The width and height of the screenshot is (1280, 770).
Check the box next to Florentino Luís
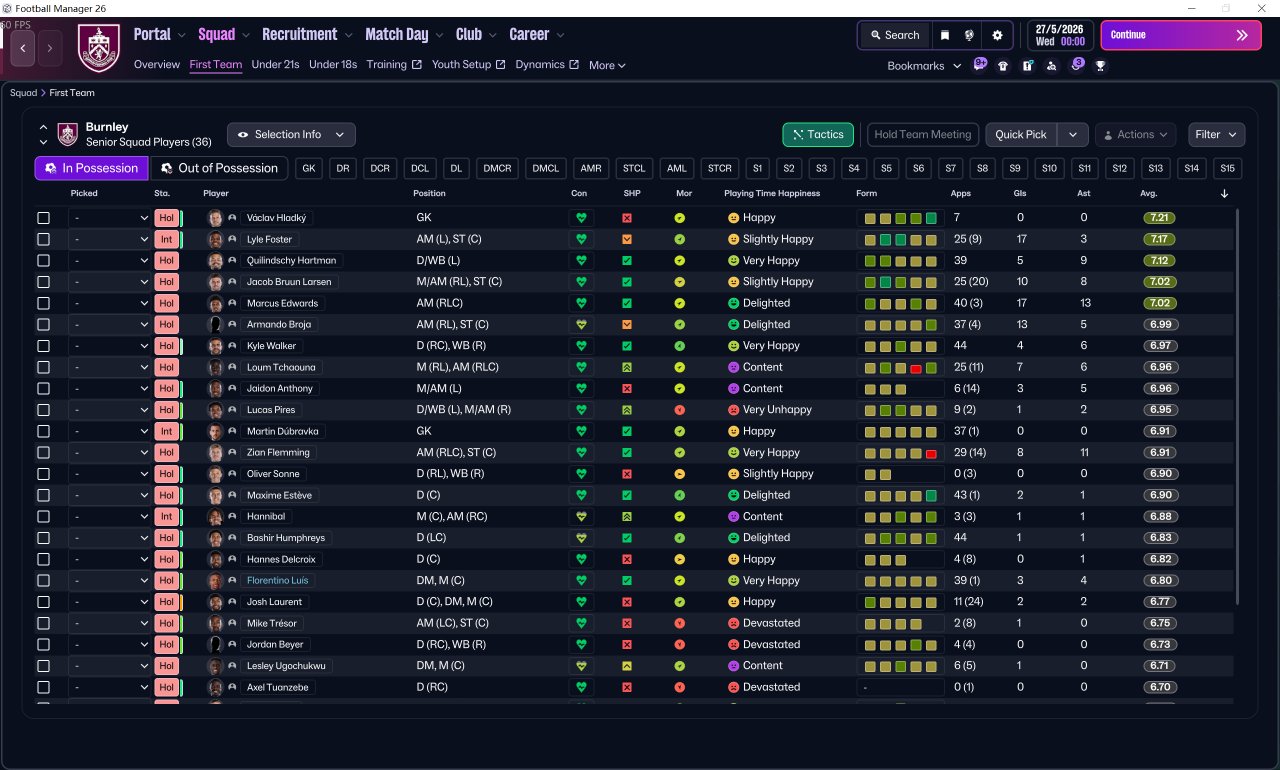coord(43,581)
